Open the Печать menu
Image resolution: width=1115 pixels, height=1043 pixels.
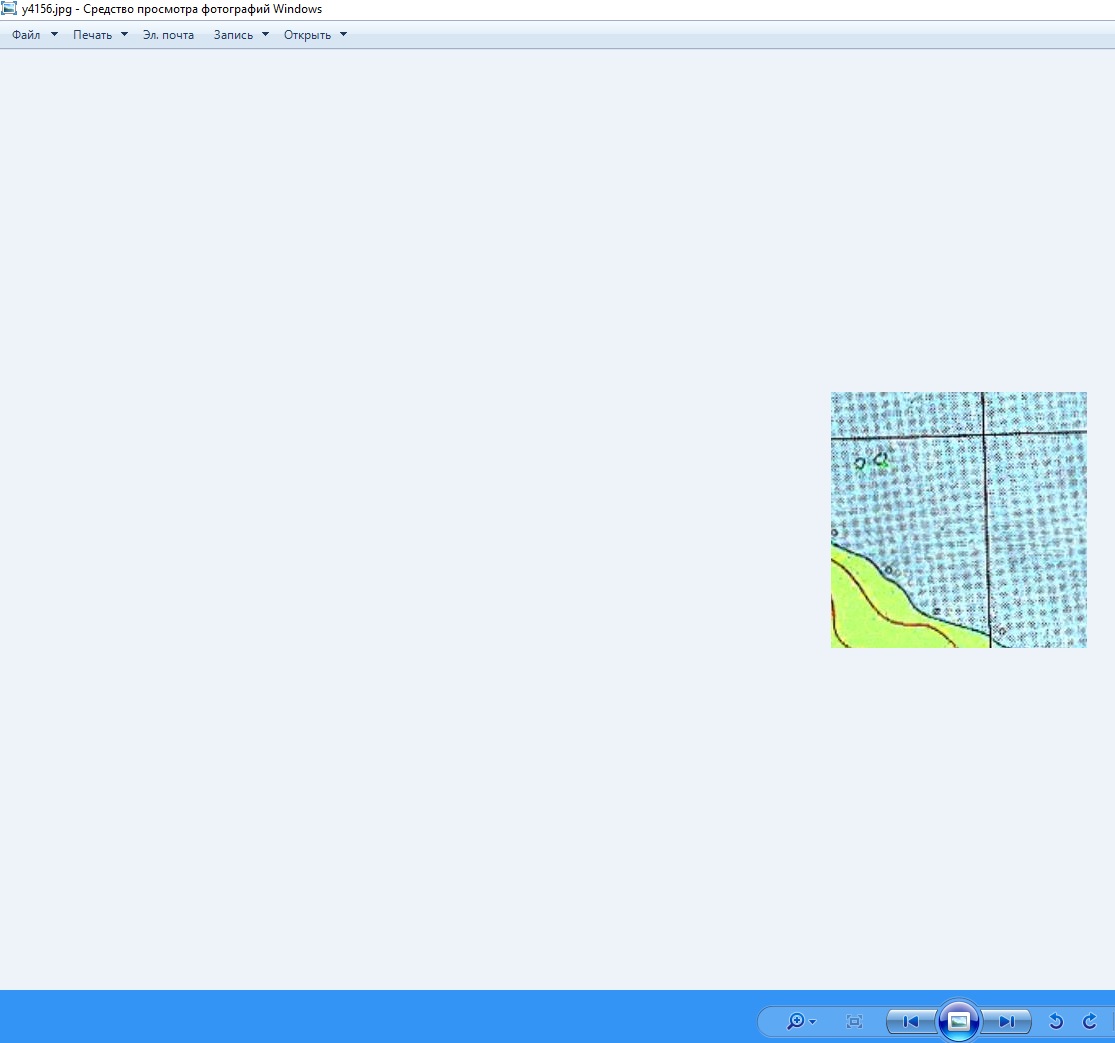[92, 35]
